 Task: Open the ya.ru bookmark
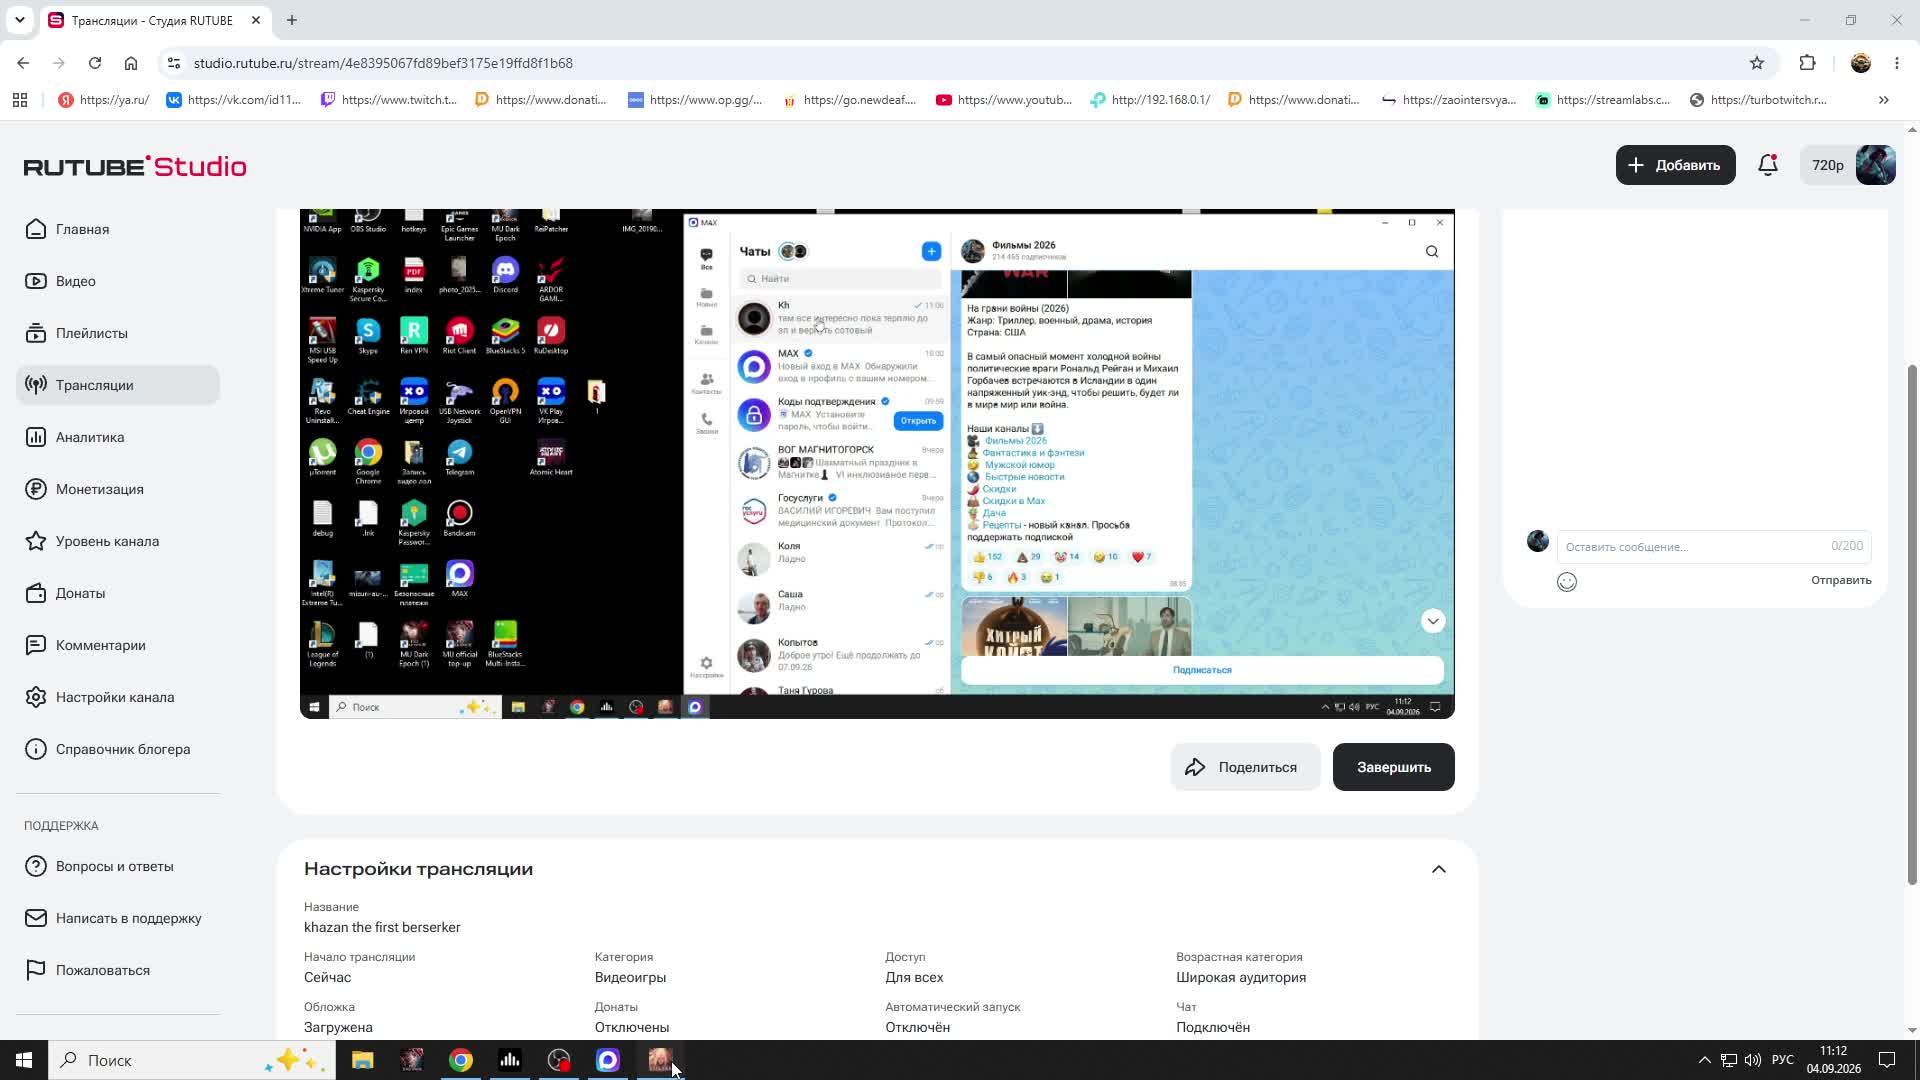click(x=103, y=100)
